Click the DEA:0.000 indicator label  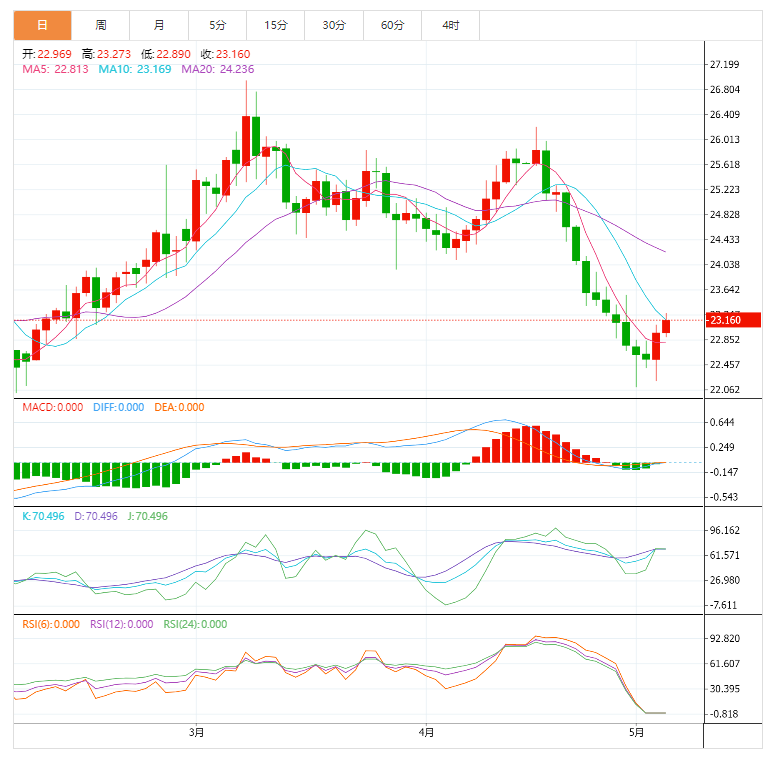(179, 407)
